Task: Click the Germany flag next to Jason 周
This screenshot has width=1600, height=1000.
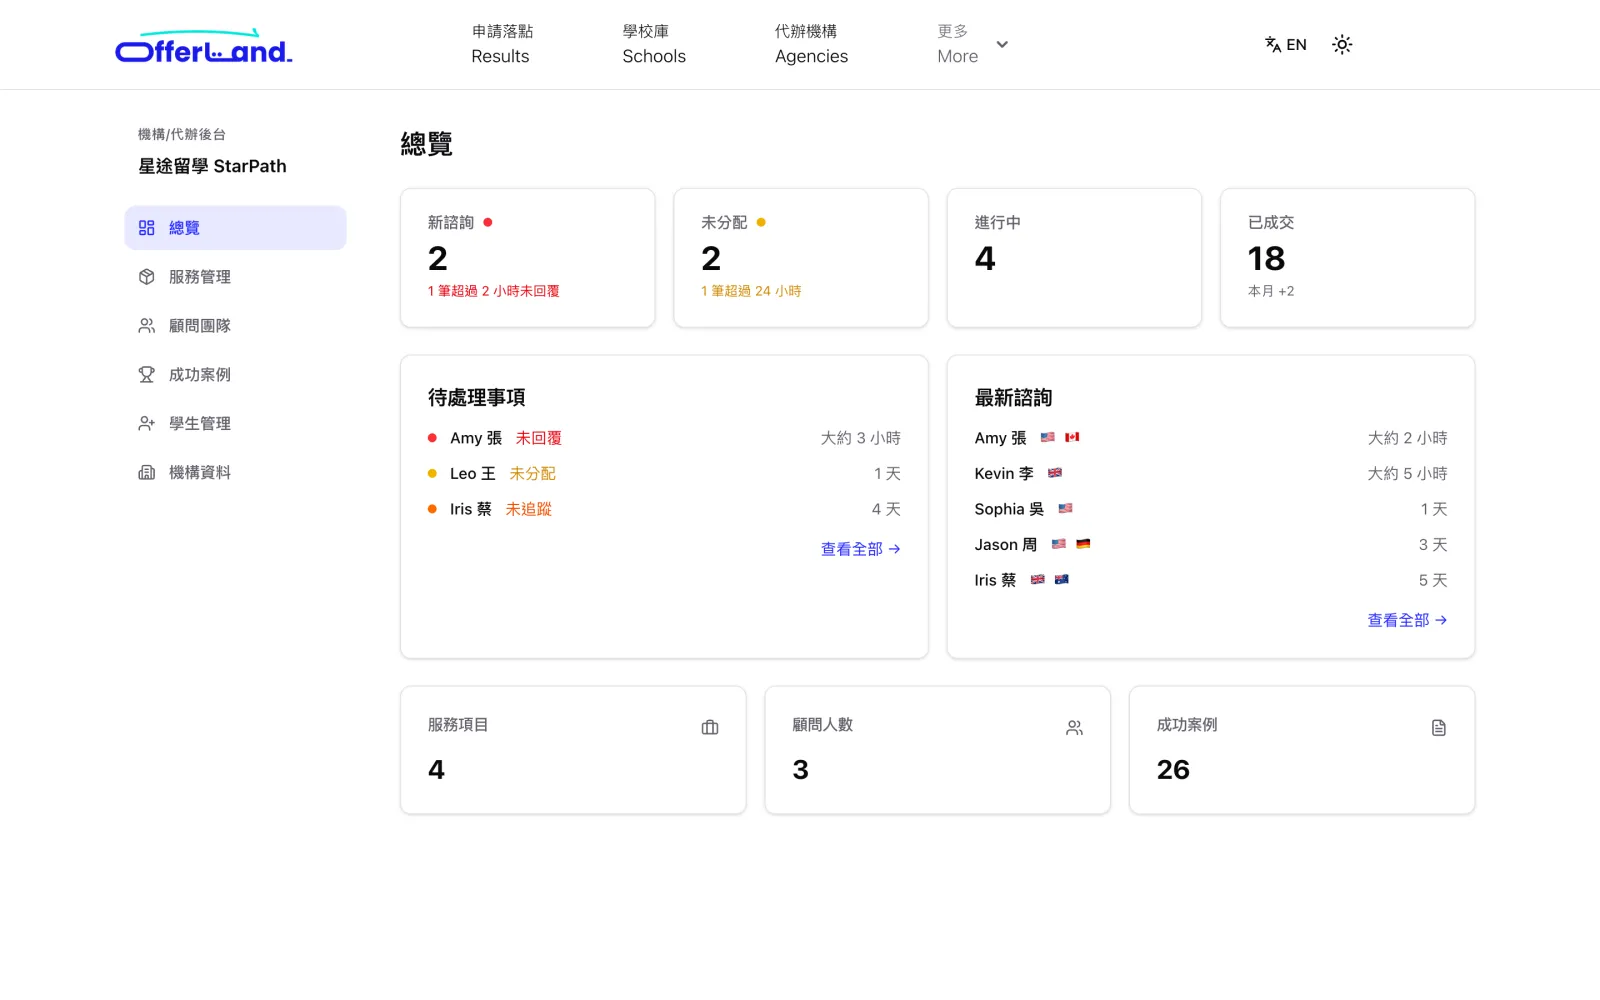Action: click(1083, 544)
